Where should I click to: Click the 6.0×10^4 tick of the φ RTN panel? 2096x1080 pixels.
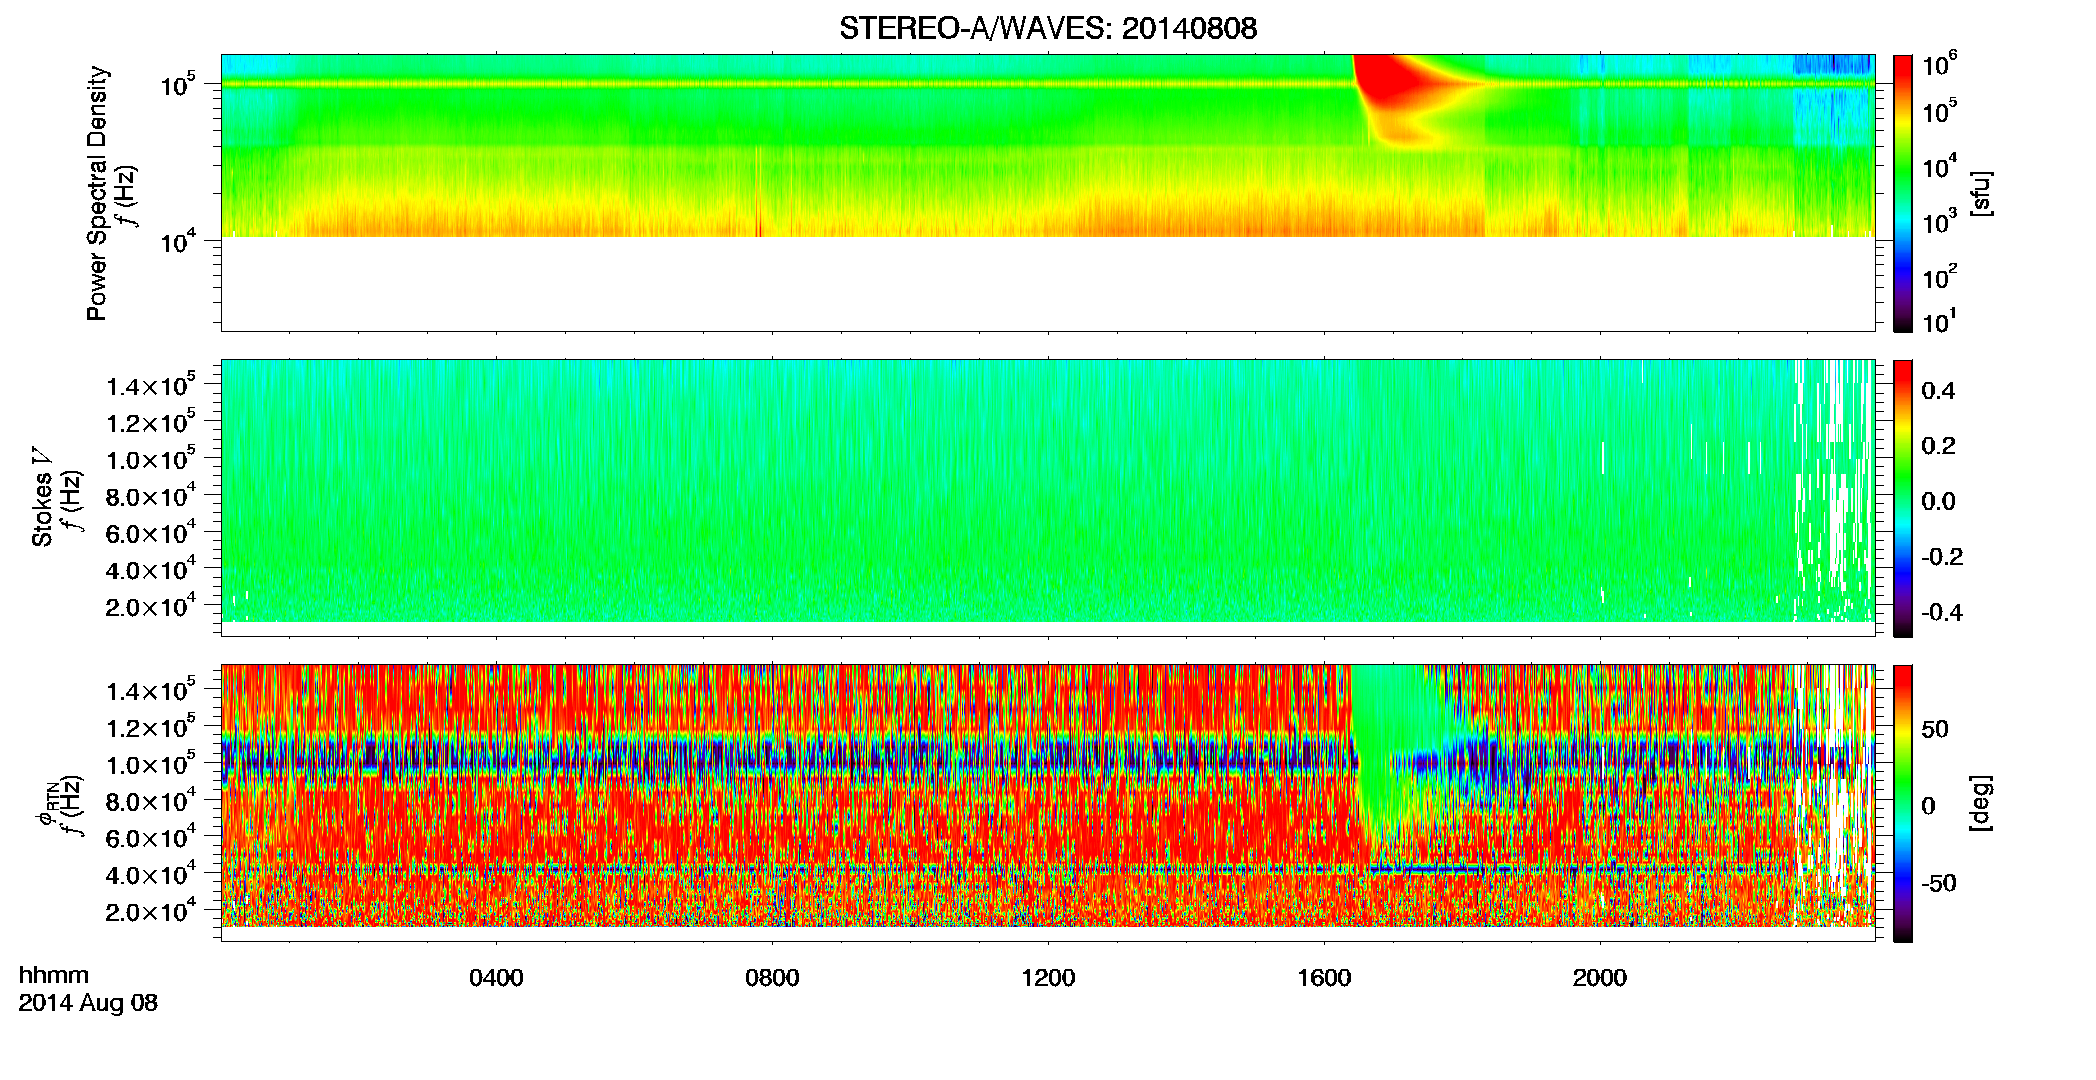(152, 838)
